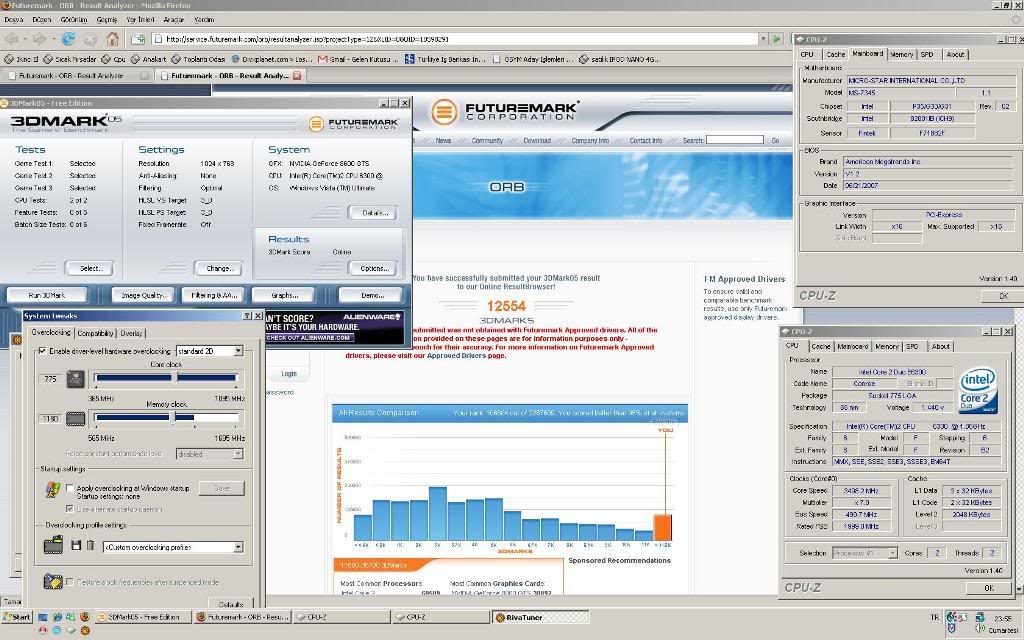The image size is (1024, 640).
Task: Click the settings Change button in 3DMark05
Action: (x=219, y=268)
